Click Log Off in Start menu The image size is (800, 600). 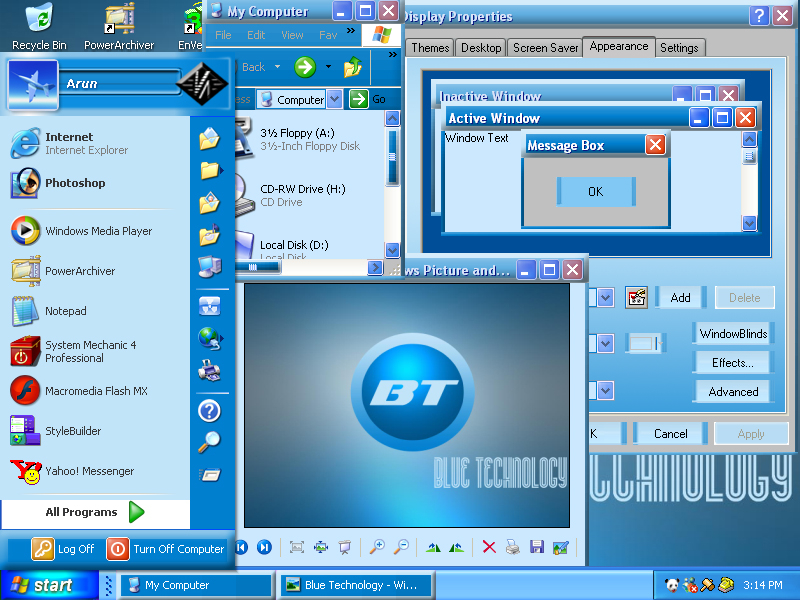(x=64, y=549)
